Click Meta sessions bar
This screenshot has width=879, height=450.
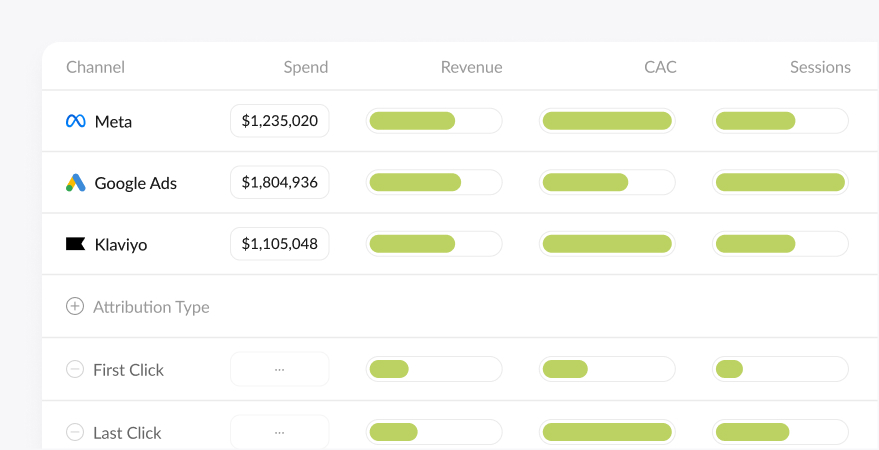780,120
